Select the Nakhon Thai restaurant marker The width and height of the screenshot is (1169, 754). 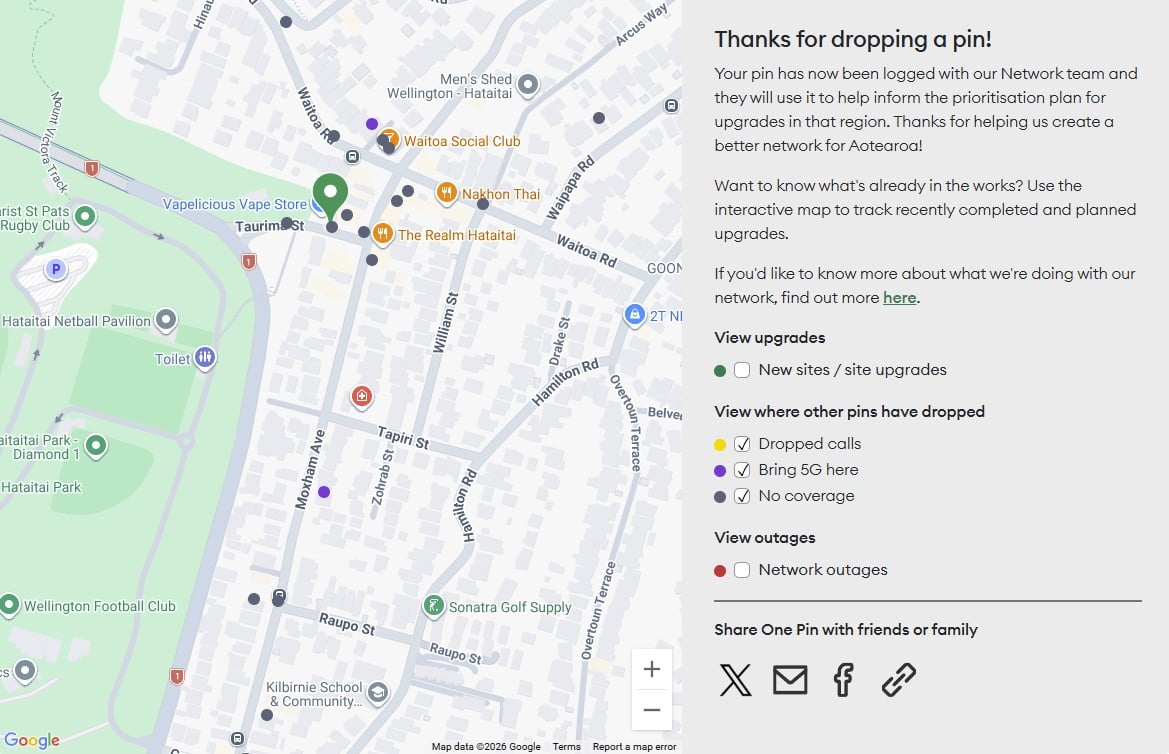tap(447, 193)
